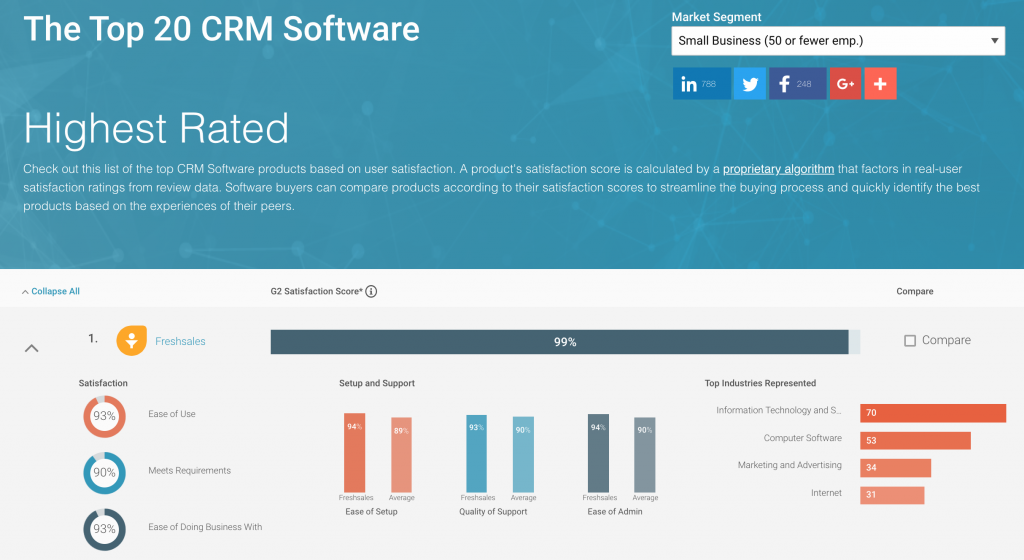Click the Ease of Use label
Screen dimensions: 1024x560
pyautogui.click(x=172, y=414)
